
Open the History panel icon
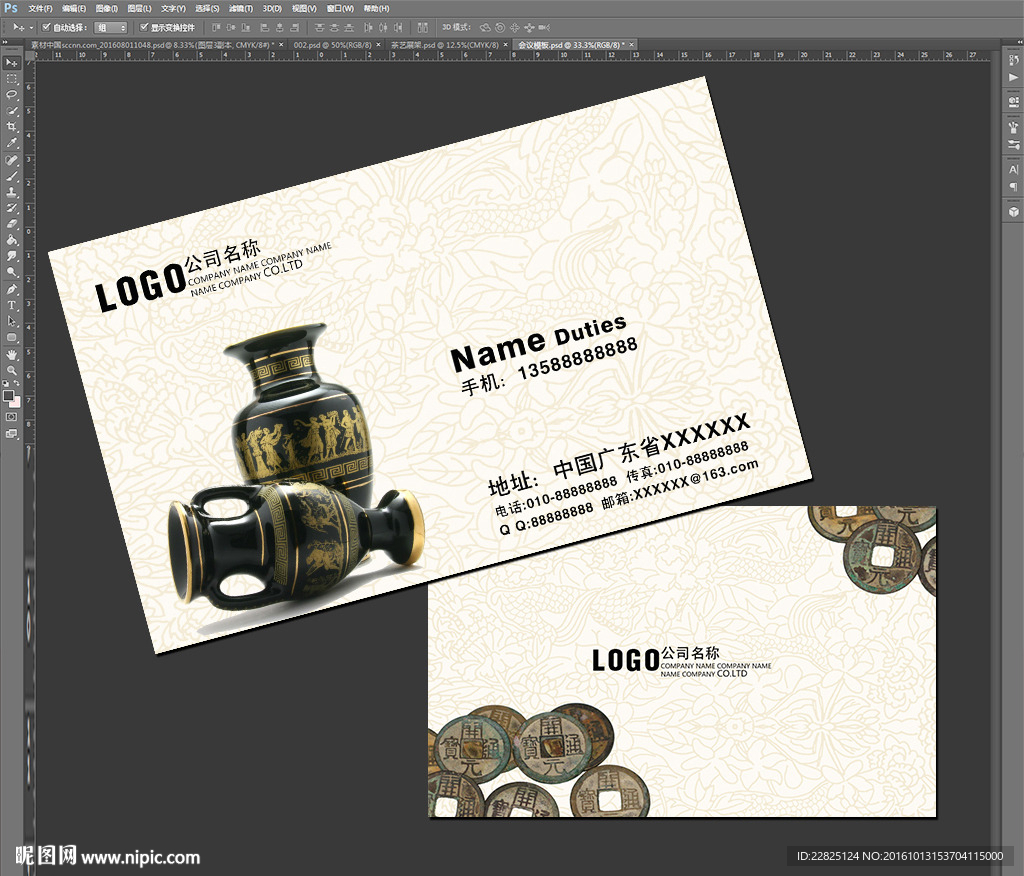tap(1014, 61)
